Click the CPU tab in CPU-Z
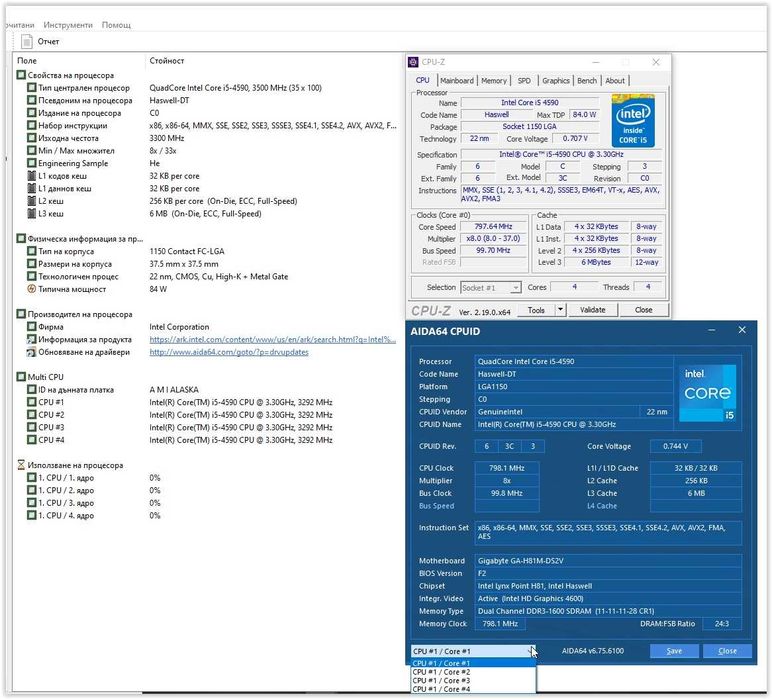The image size is (772, 699). click(x=422, y=80)
